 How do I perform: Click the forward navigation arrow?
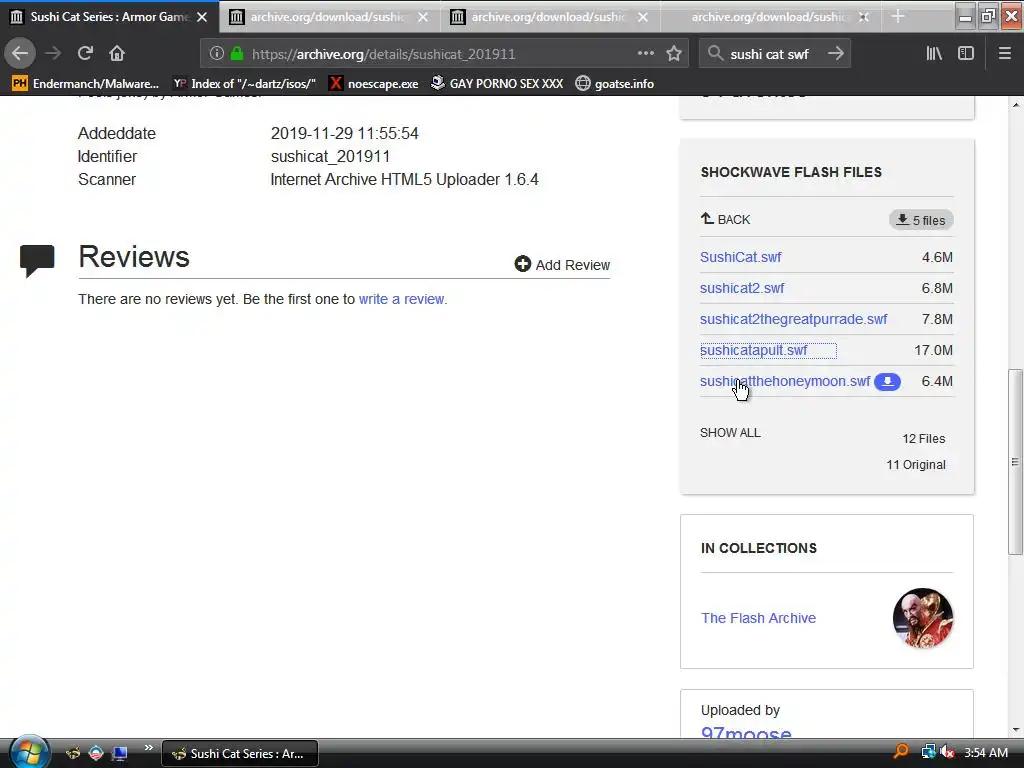point(53,53)
